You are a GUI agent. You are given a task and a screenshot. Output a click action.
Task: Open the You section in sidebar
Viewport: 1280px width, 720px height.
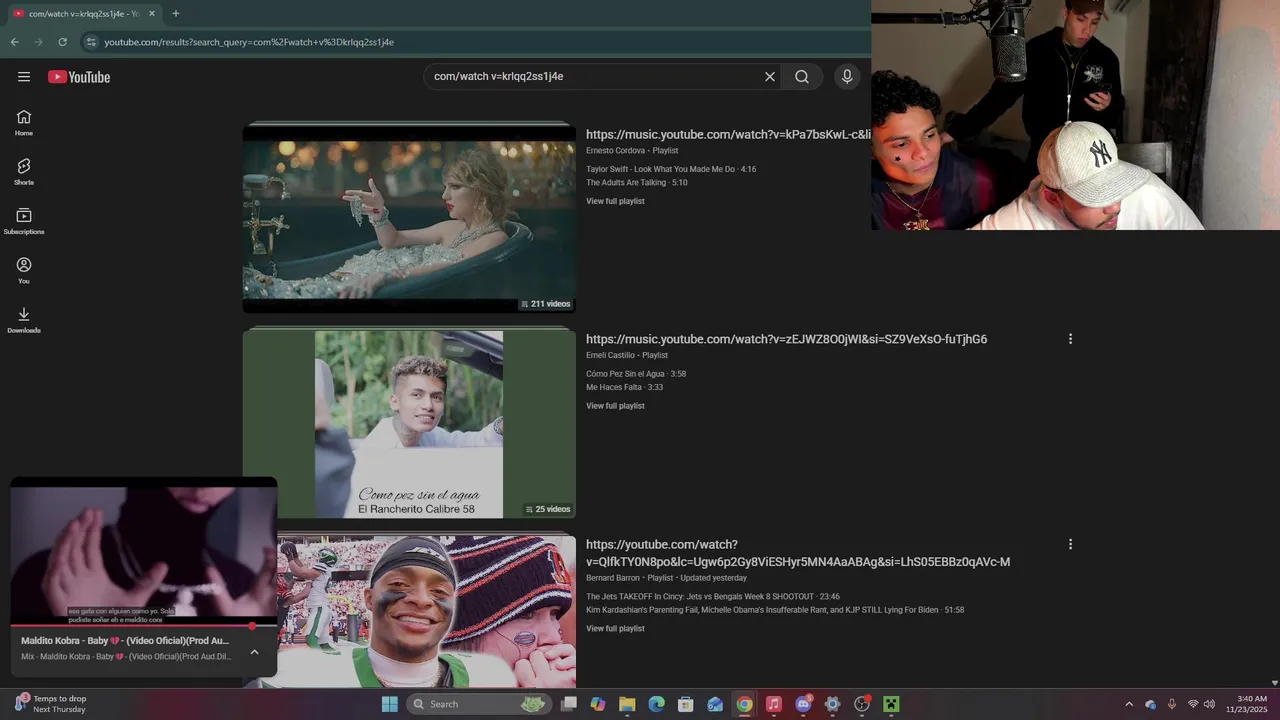point(24,271)
